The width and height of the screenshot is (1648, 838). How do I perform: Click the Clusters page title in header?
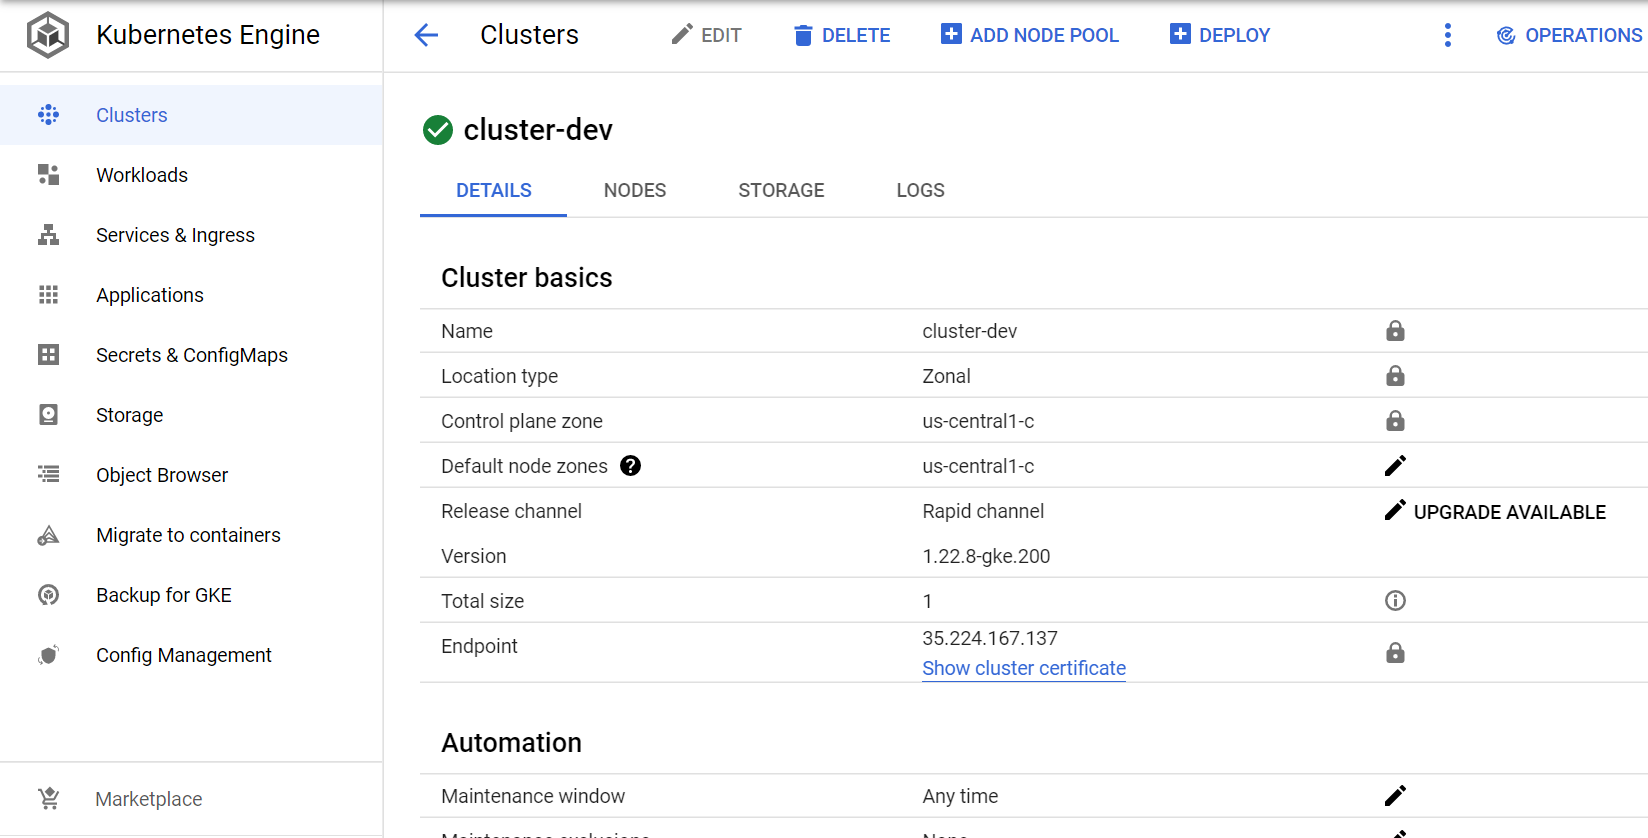click(529, 35)
